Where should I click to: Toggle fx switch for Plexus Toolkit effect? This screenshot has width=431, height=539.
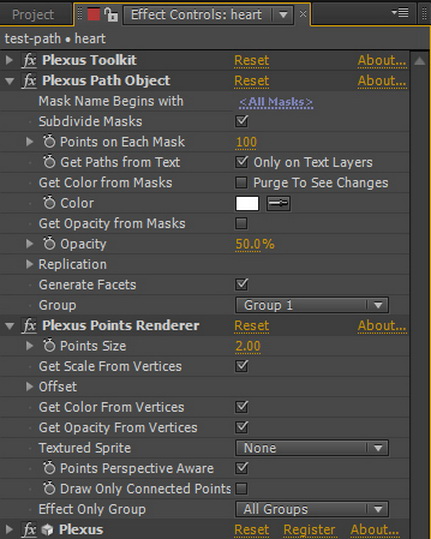[30, 60]
